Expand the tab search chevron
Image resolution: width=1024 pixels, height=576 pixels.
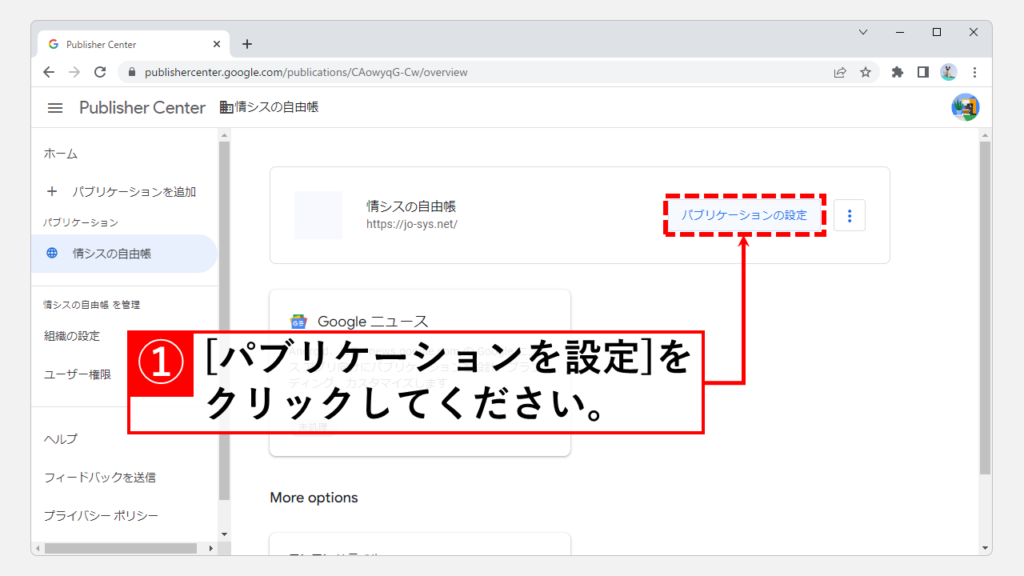click(x=864, y=32)
